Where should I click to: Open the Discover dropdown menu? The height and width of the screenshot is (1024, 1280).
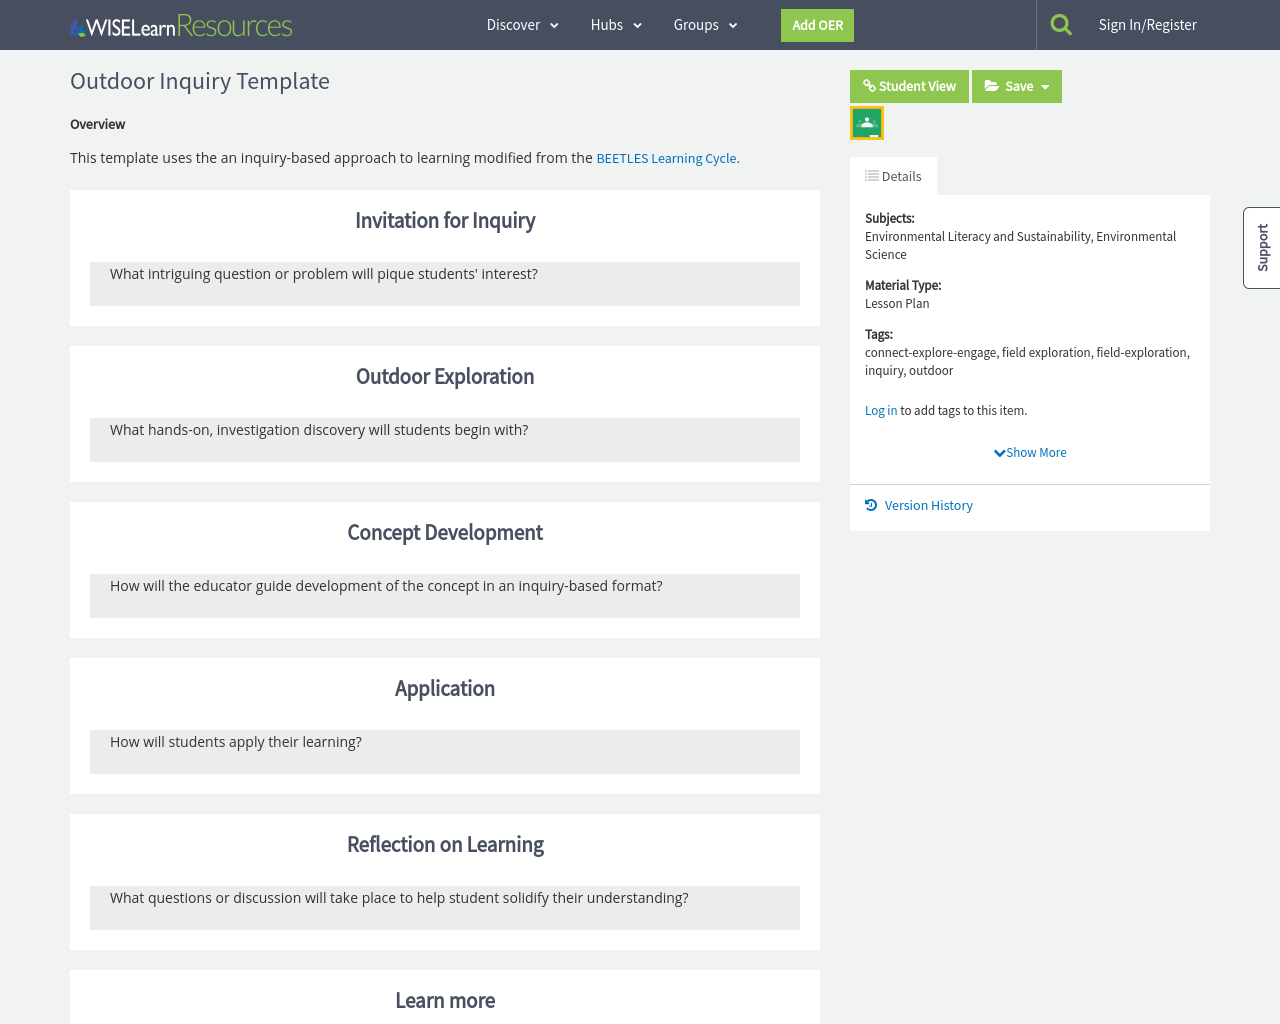(522, 25)
